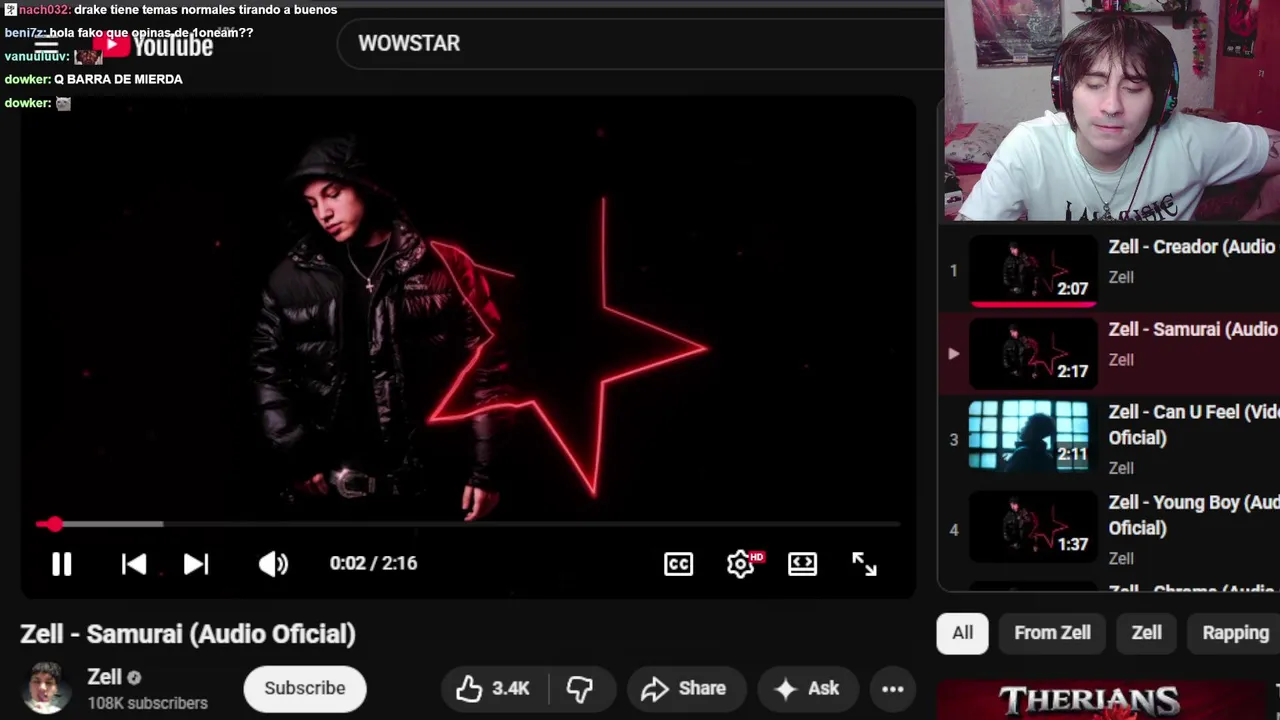The image size is (1280, 720).
Task: Open the YouTube hamburger guide menu
Action: [46, 45]
